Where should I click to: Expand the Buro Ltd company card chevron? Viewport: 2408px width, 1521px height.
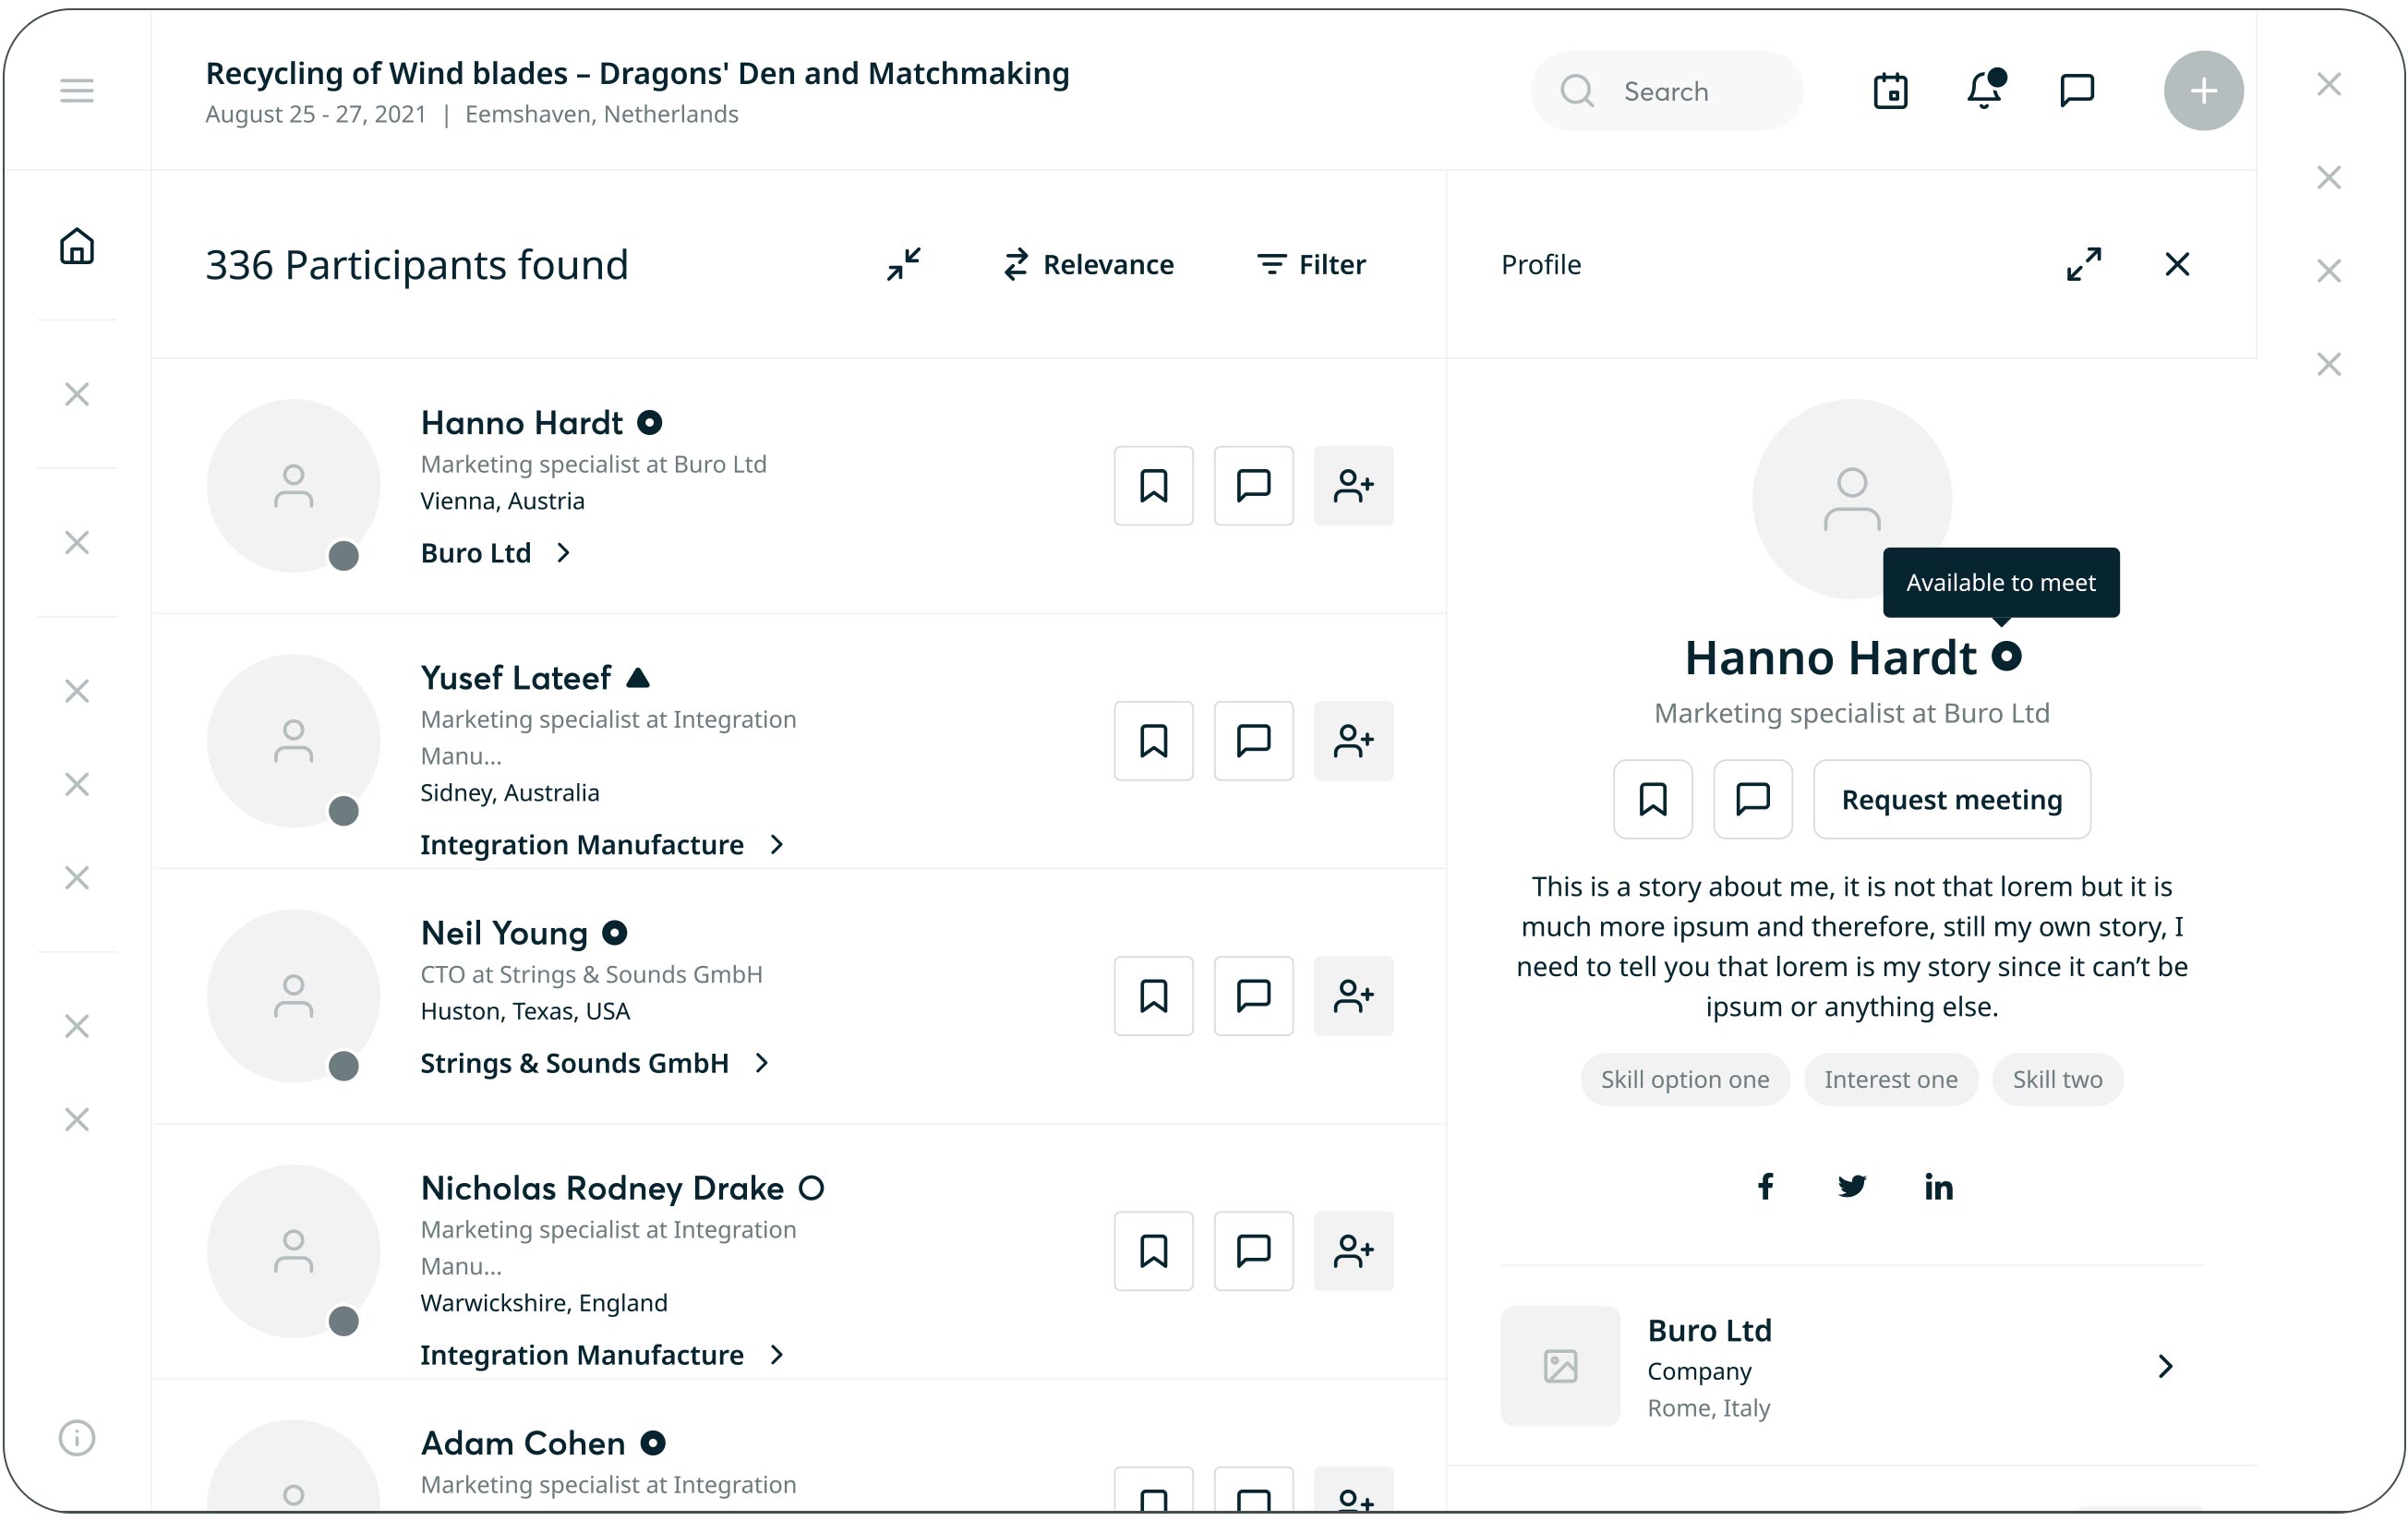2165,1367
